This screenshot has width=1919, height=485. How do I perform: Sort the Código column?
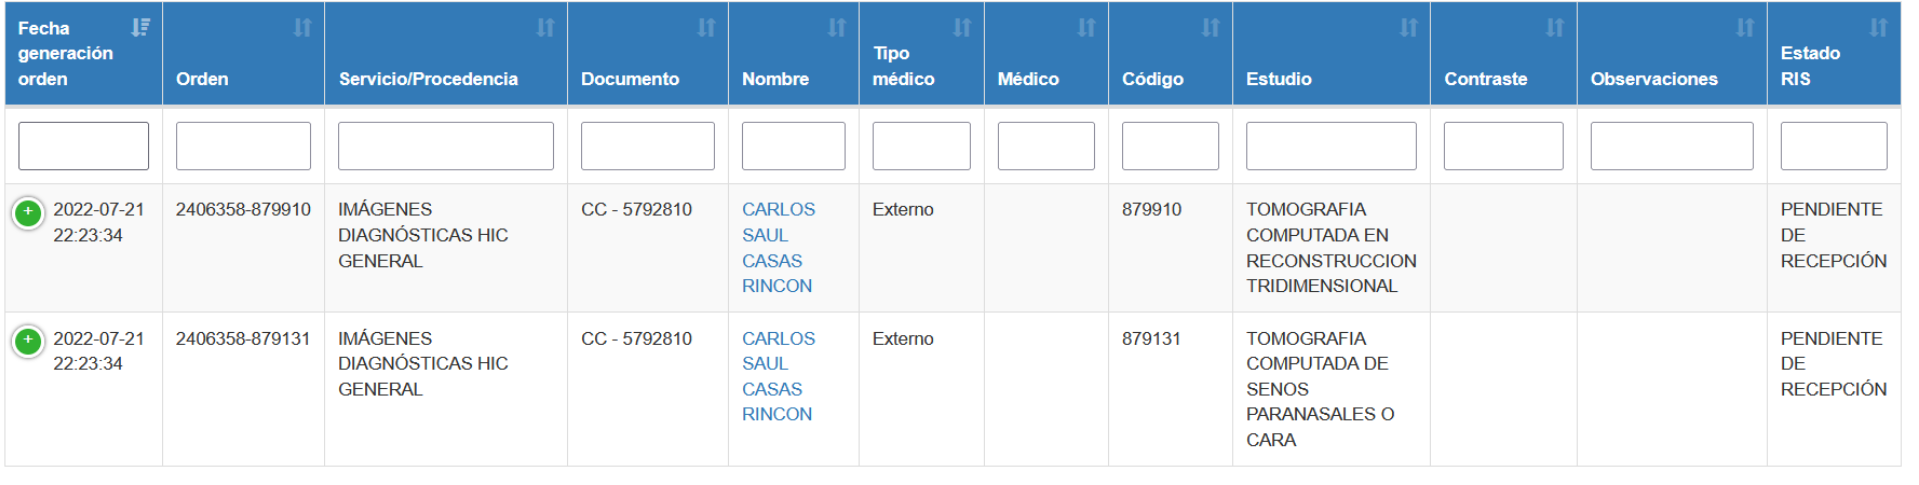(x=1210, y=28)
